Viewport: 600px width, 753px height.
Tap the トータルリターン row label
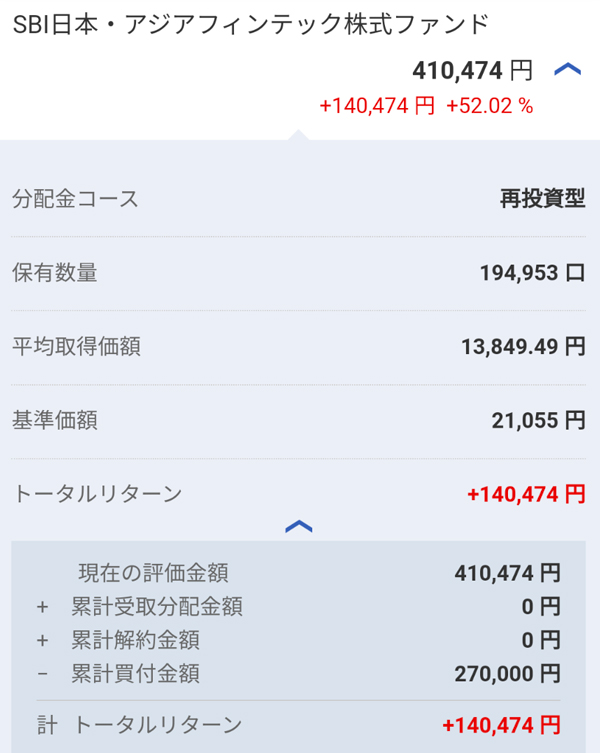pos(97,493)
